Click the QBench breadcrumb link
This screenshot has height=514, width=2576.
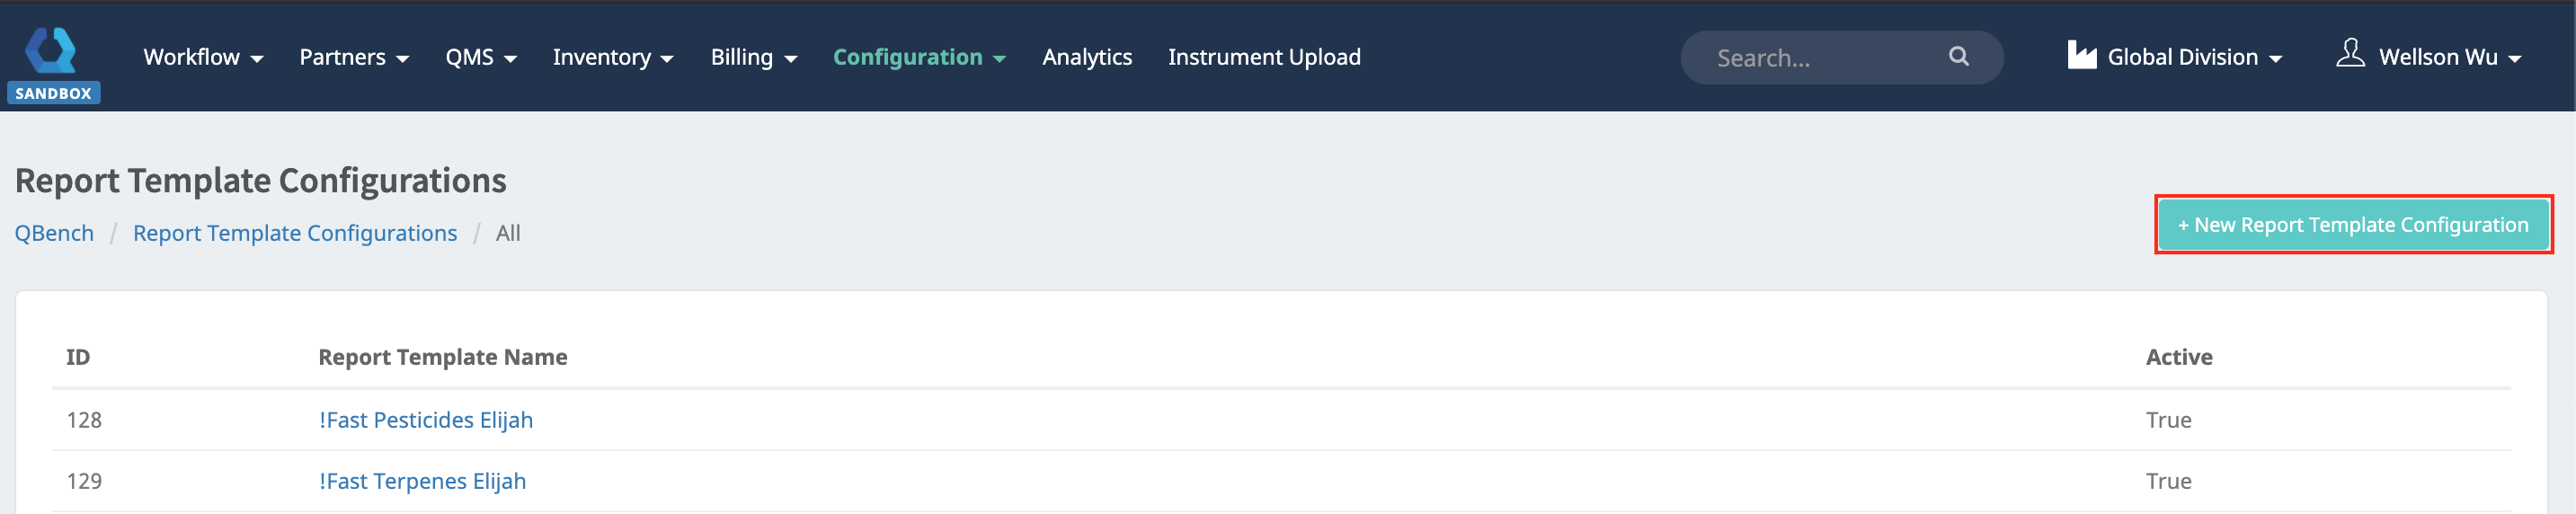54,233
